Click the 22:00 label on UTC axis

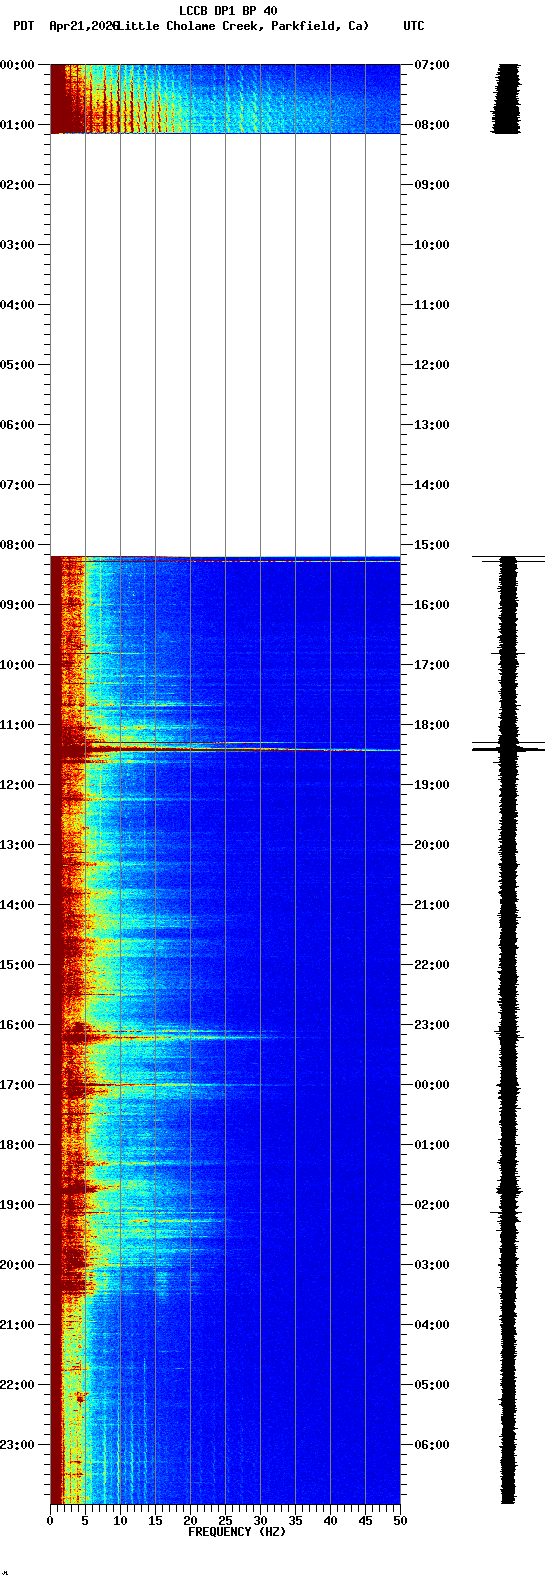pos(432,965)
